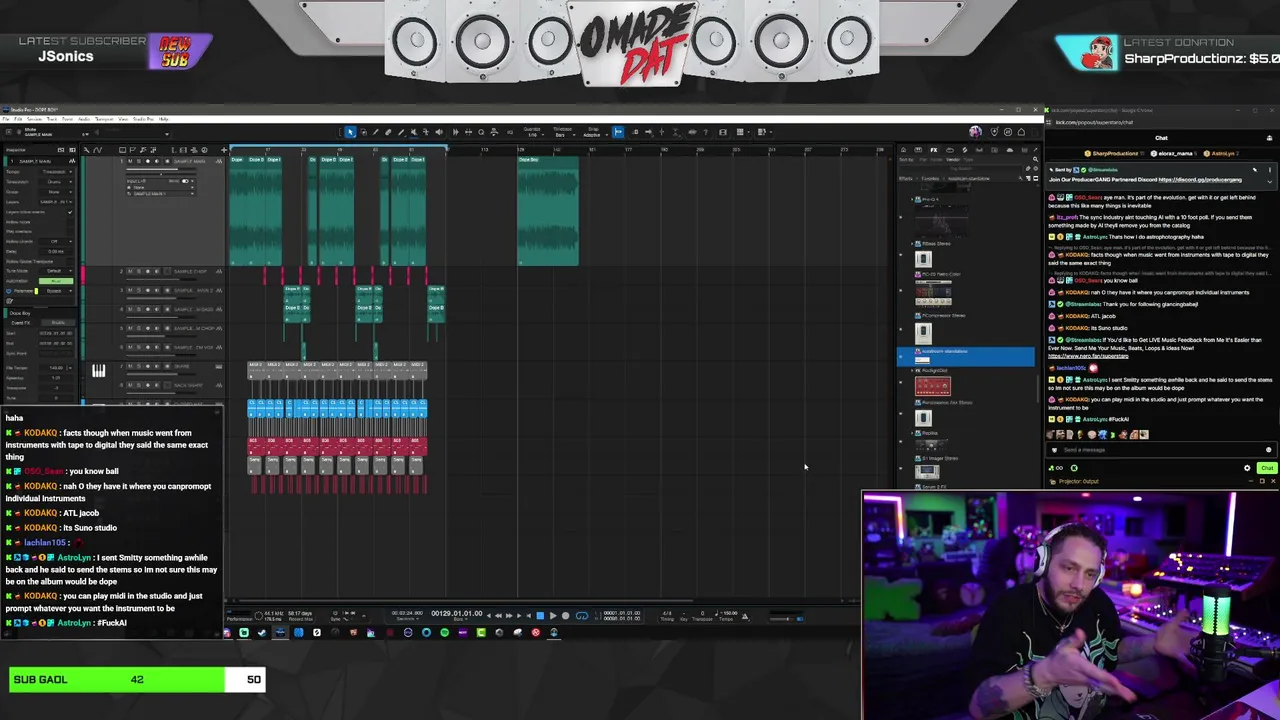1280x720 pixels.
Task: Toggle Loop mode in the transport
Action: click(x=582, y=616)
